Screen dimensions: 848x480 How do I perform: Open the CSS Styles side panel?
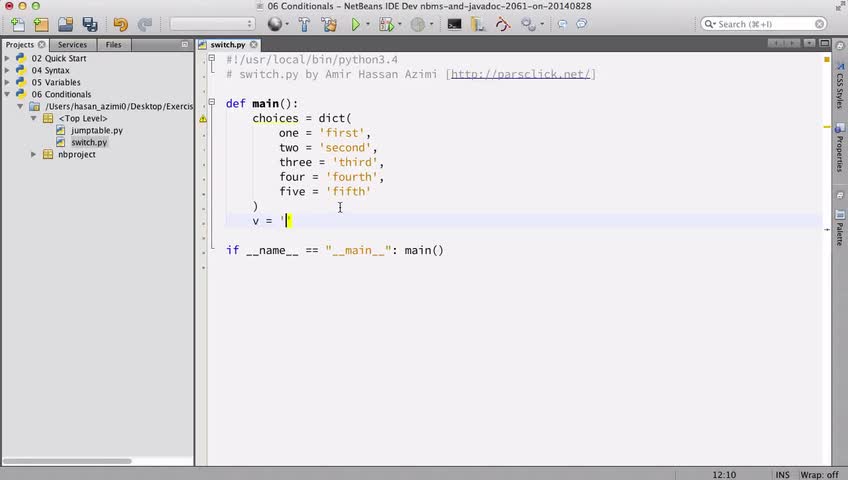840,85
